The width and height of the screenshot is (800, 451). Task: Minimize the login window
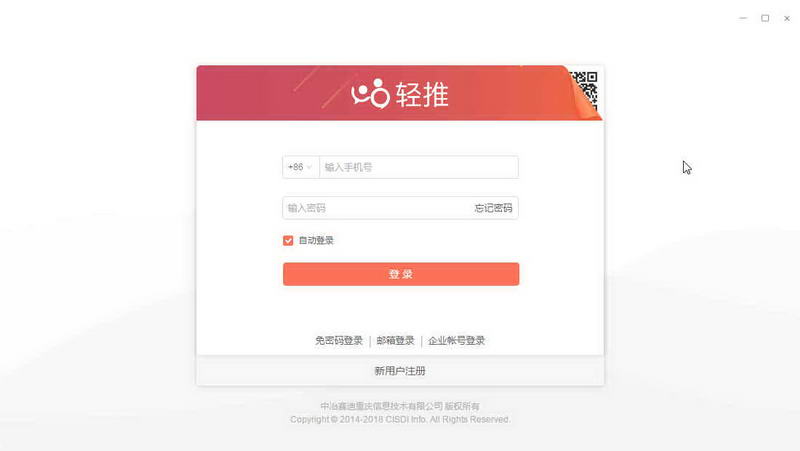coord(743,18)
